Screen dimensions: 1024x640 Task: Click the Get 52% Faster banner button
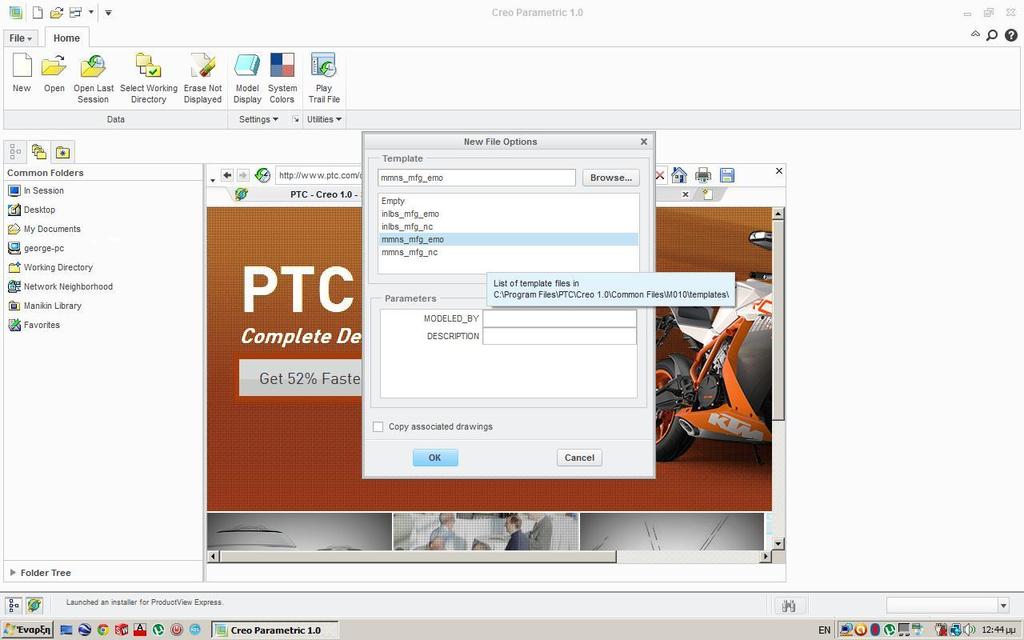point(301,377)
